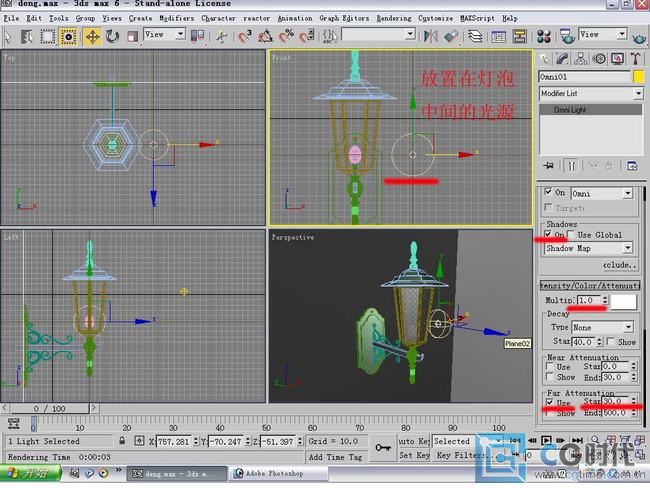Toggle Window/Crossing selection mode

tap(68, 36)
